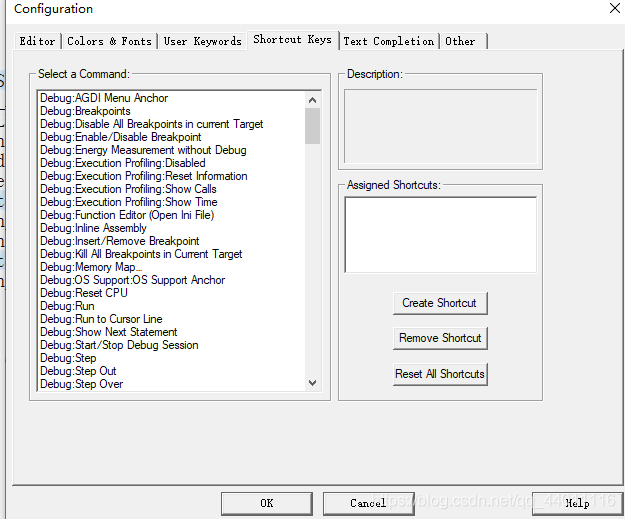Open the Colors & Fonts tab
Viewport: 625px width, 519px height.
click(x=109, y=41)
